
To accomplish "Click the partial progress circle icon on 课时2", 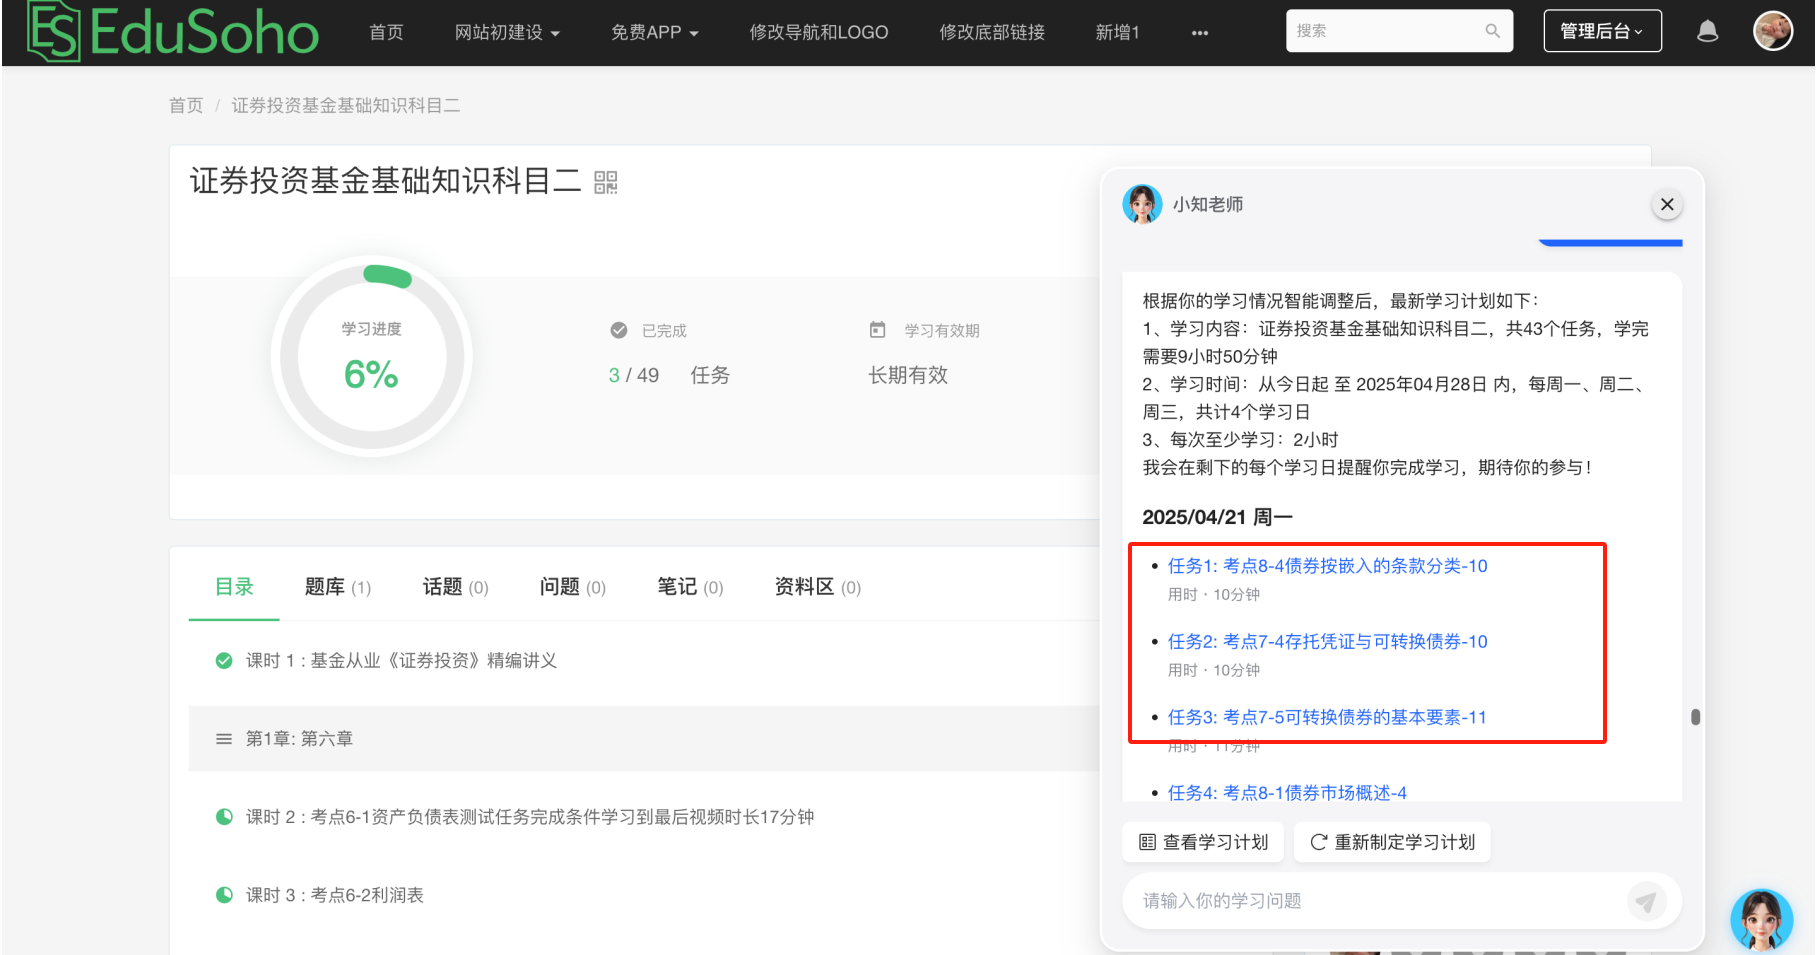I will tap(224, 816).
